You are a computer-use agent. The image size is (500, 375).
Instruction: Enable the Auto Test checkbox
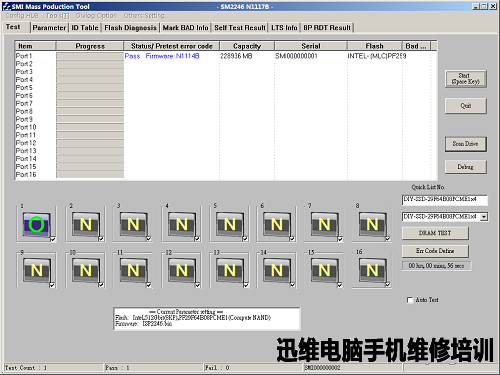click(x=410, y=300)
